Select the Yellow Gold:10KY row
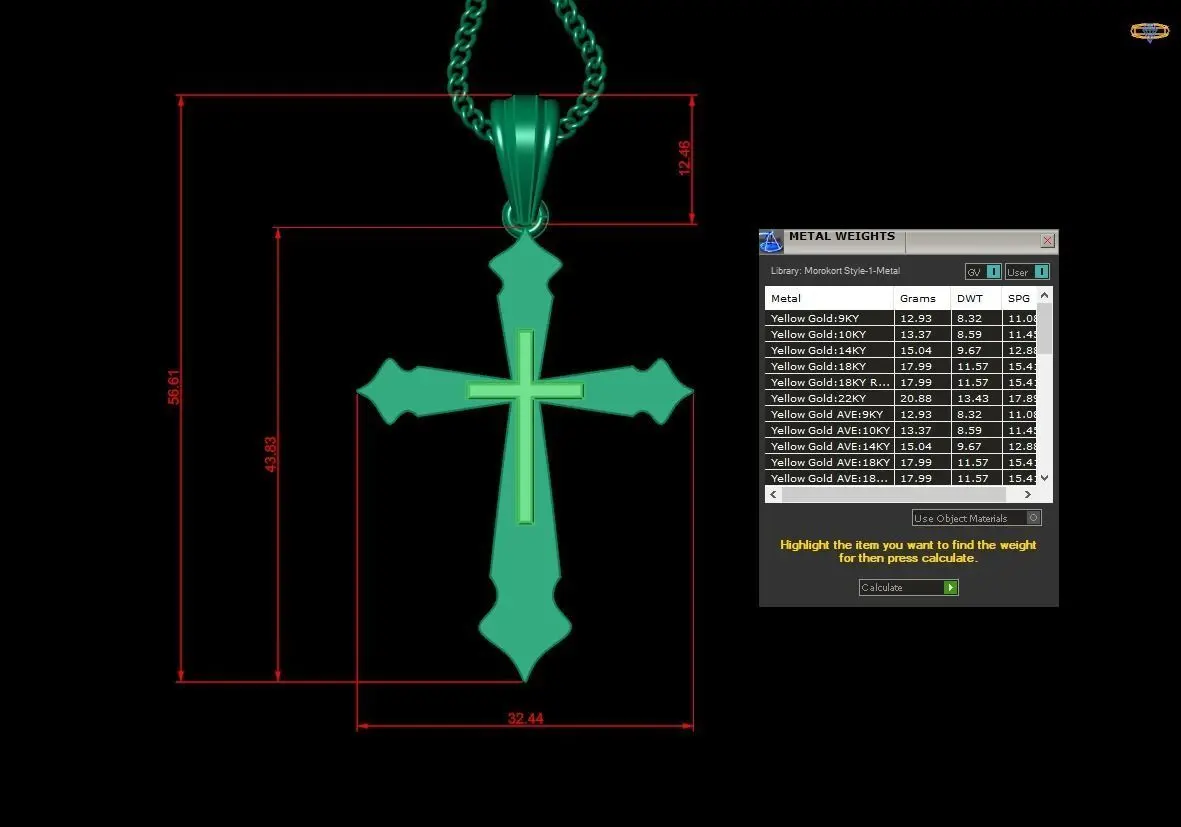 901,334
